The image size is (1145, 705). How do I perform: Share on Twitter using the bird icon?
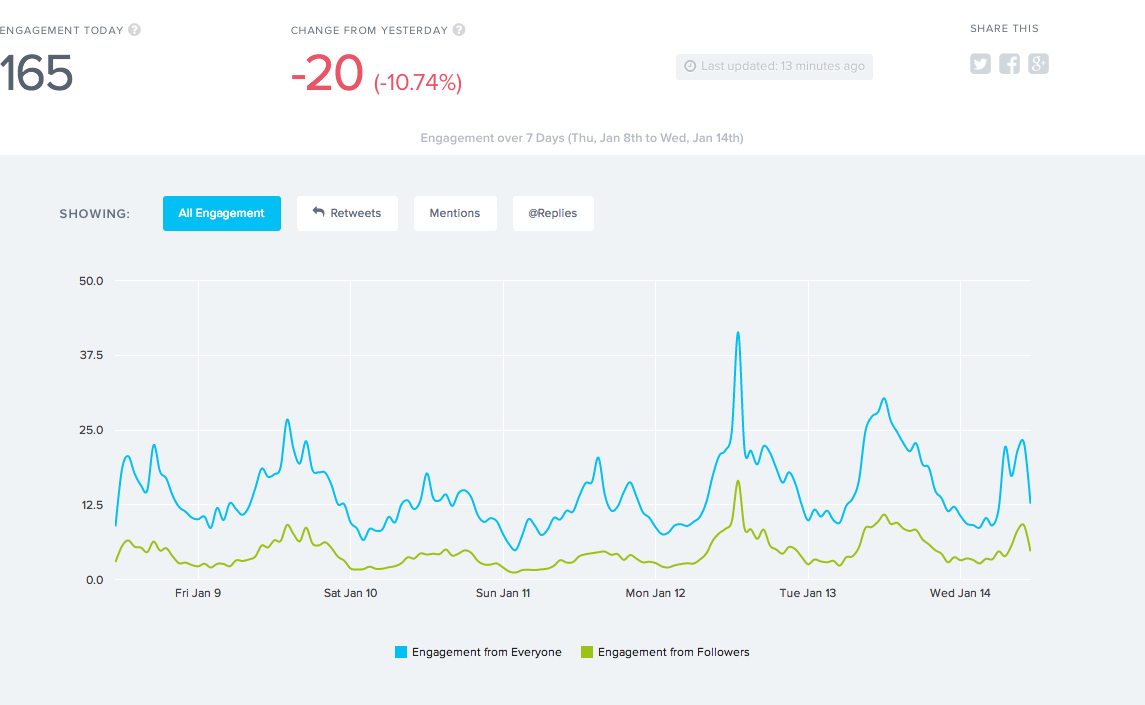pyautogui.click(x=980, y=64)
